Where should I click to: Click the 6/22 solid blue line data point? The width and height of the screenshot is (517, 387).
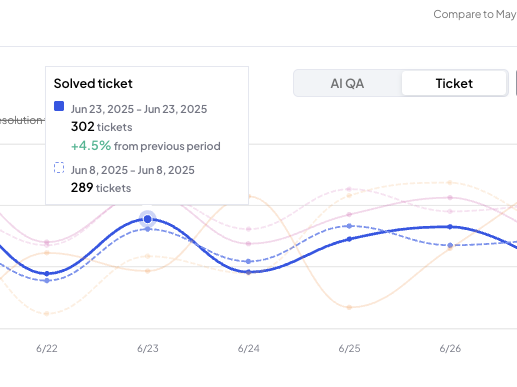(47, 274)
